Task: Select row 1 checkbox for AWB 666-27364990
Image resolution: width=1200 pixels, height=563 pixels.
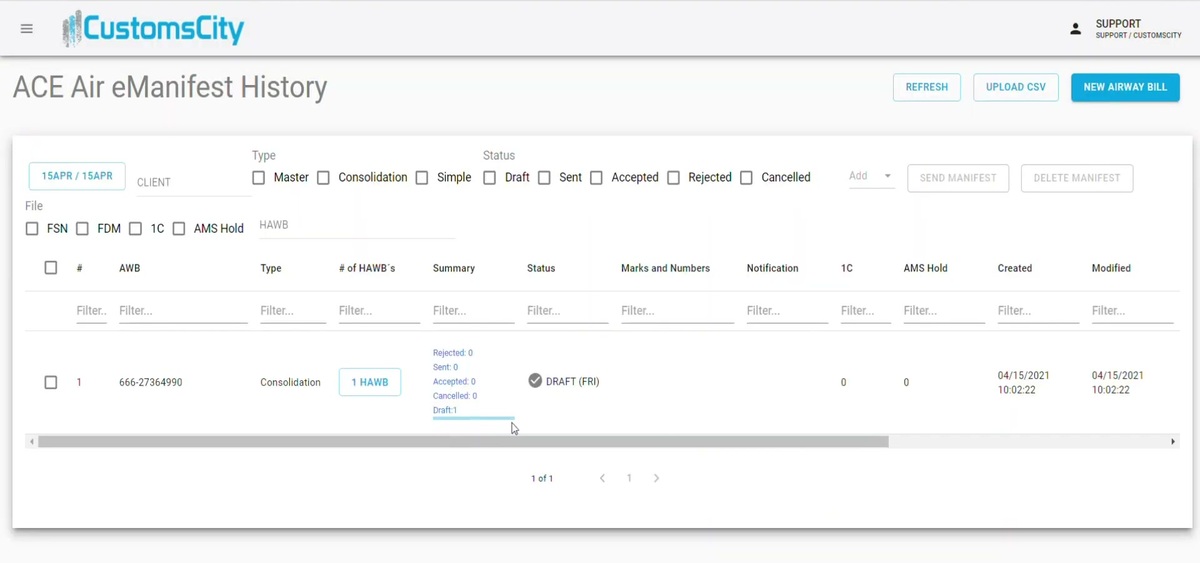Action: (51, 382)
